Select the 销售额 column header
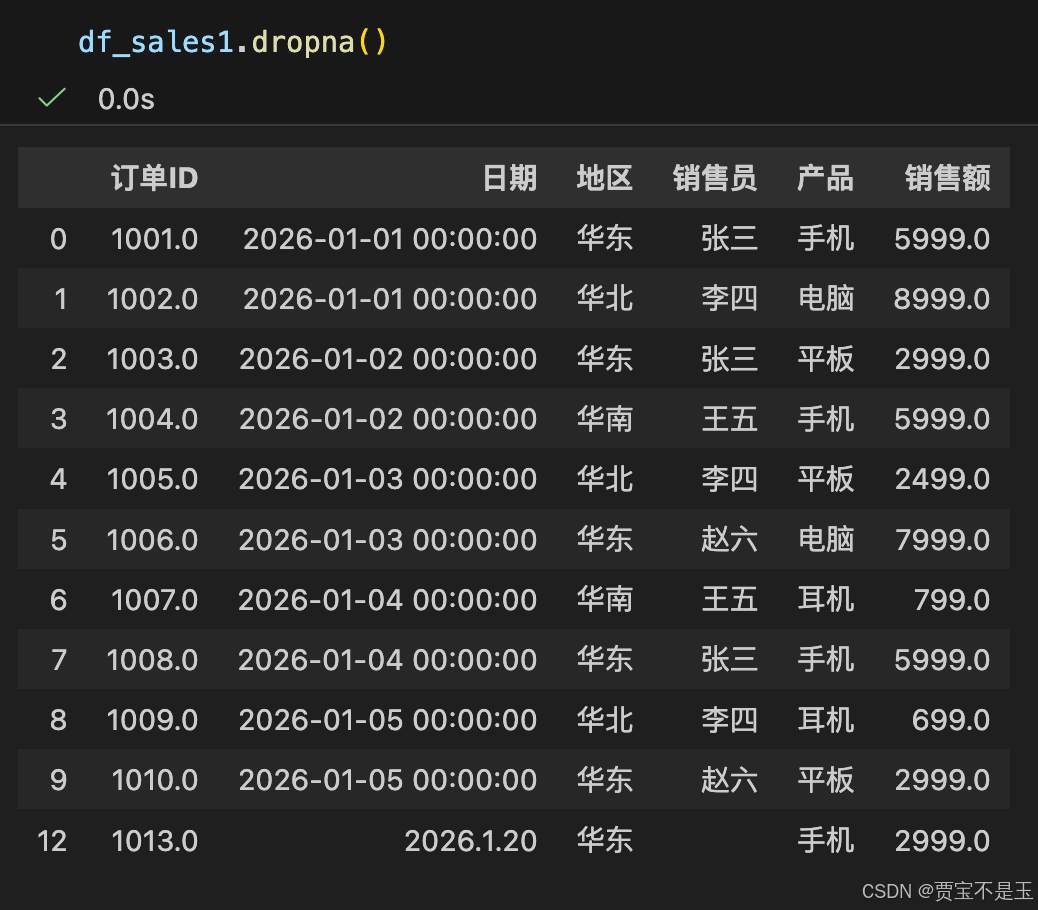1038x910 pixels. (947, 178)
